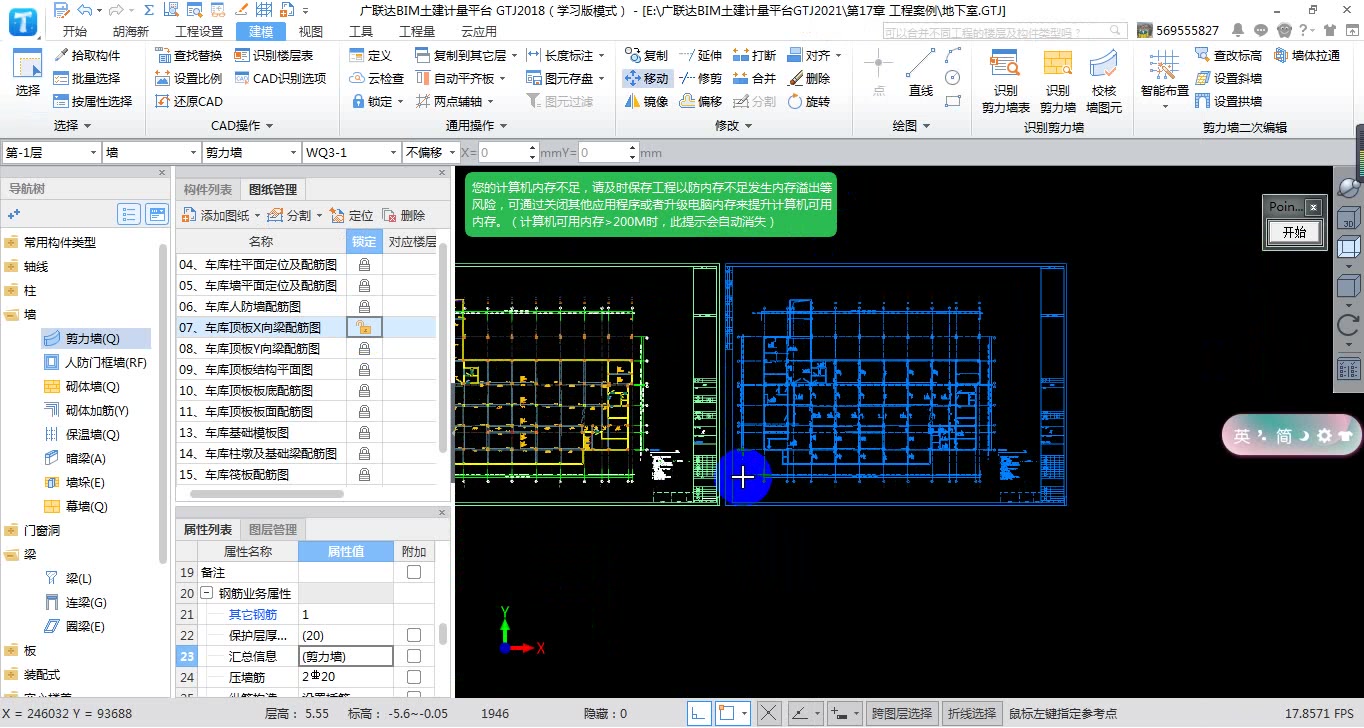This screenshot has width=1364, height=728.
Task: Toggle 跨图层选择 in status bar
Action: point(903,713)
